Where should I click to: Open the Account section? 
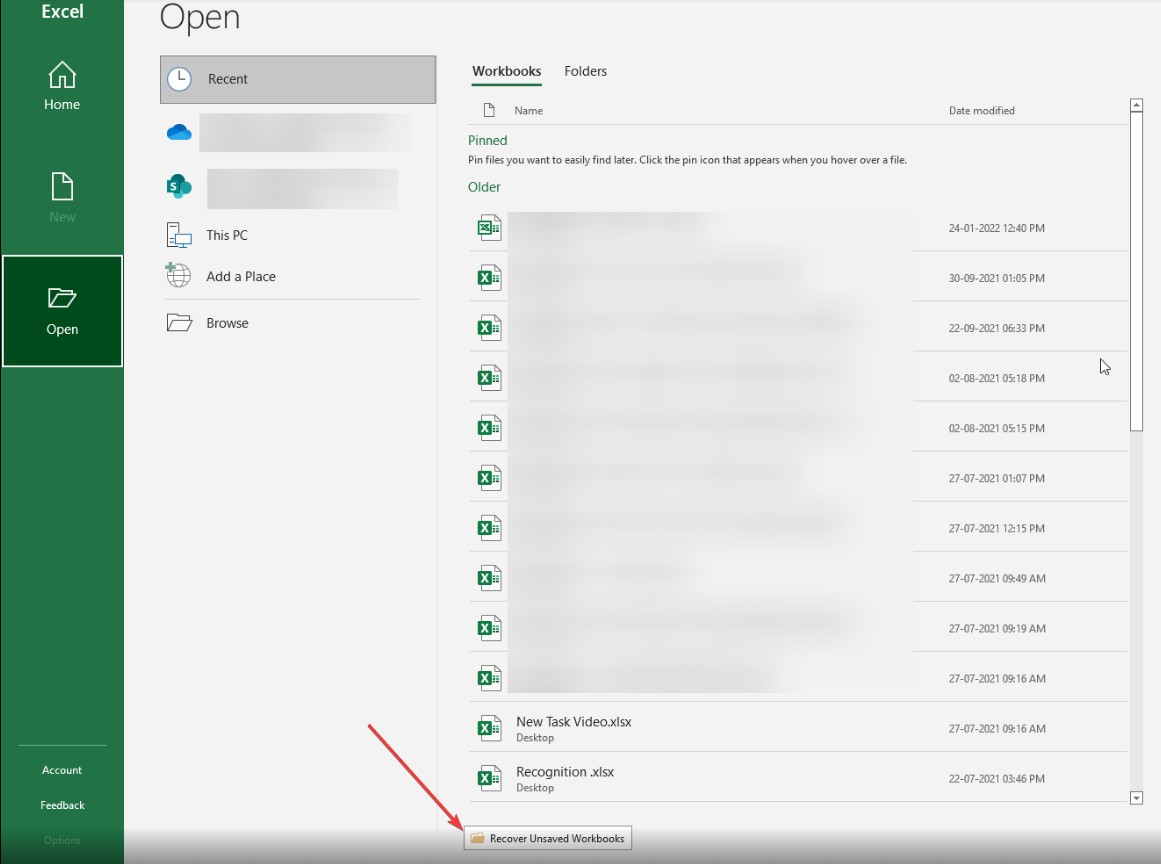point(61,769)
